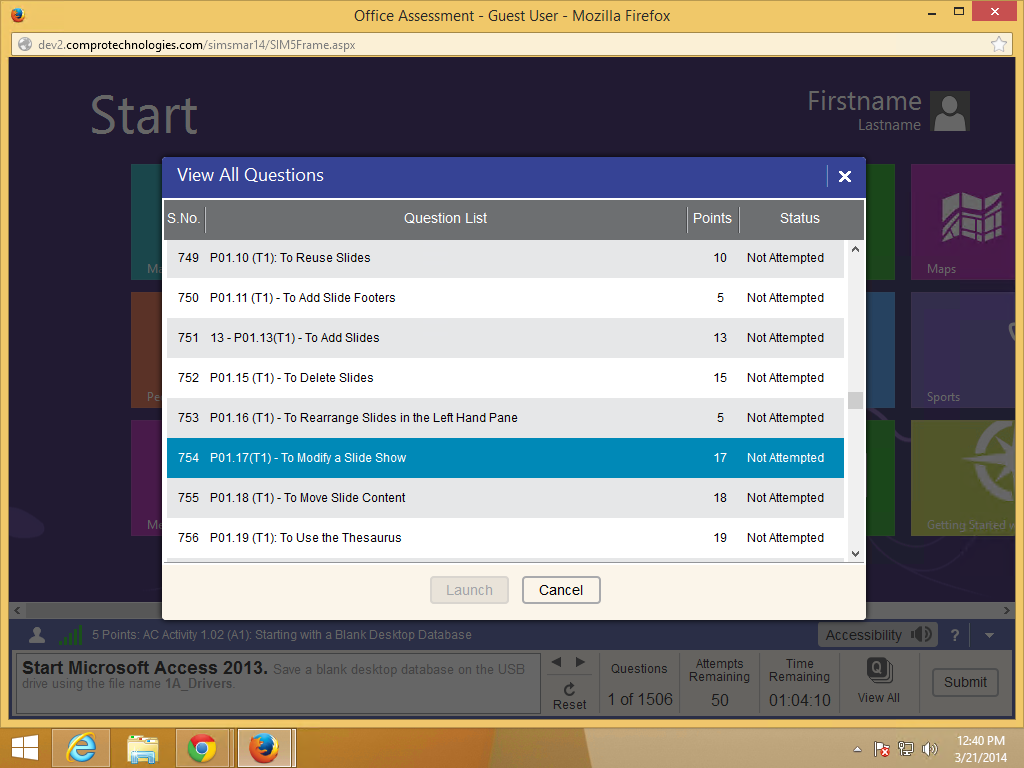Click the user profile icon in task bar
This screenshot has height=768, width=1024.
37,634
